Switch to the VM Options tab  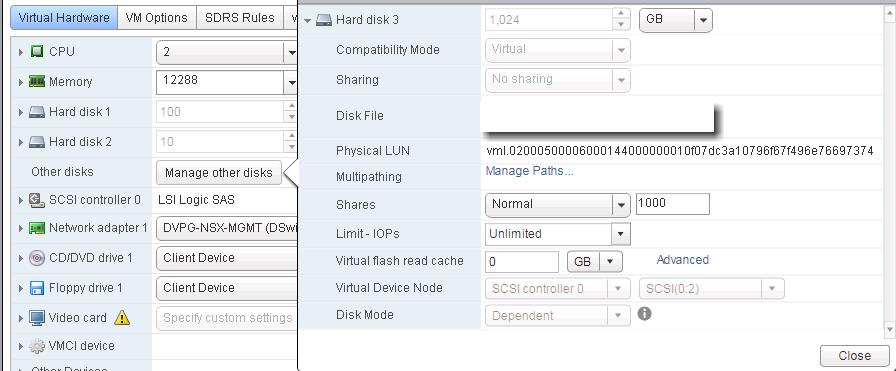[x=157, y=18]
